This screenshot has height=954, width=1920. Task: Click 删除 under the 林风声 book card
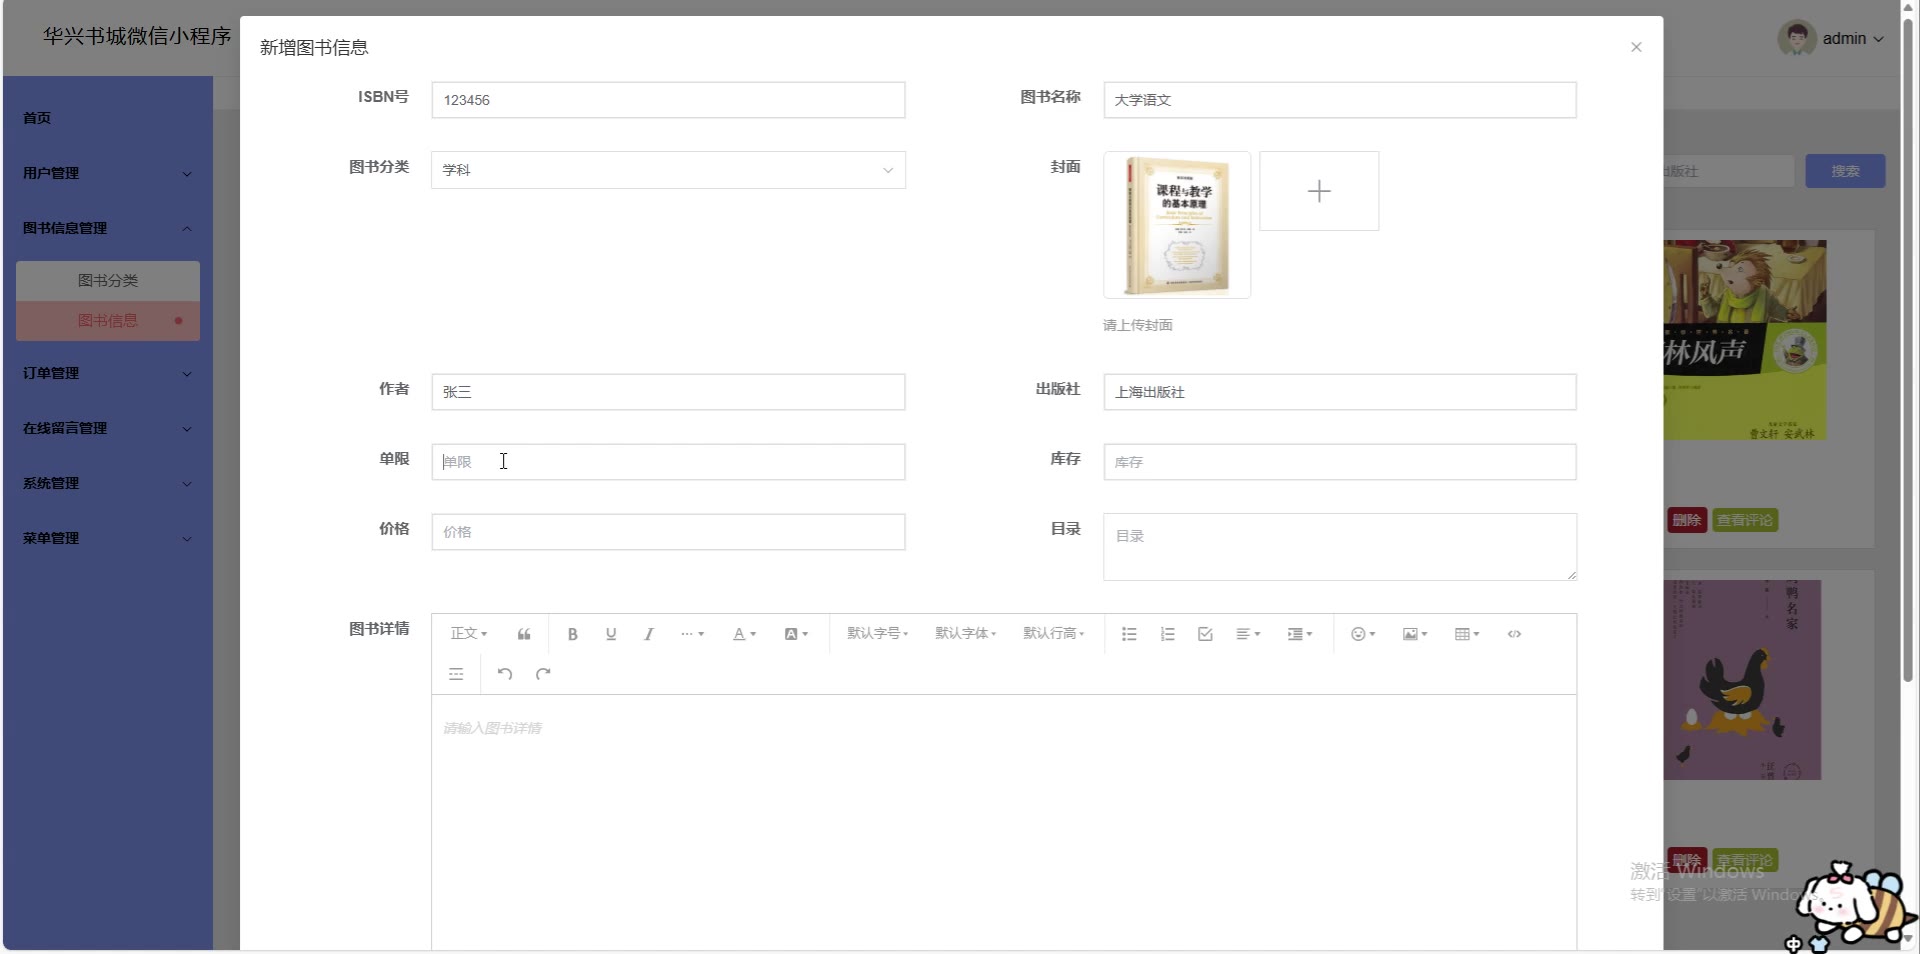[x=1687, y=520]
